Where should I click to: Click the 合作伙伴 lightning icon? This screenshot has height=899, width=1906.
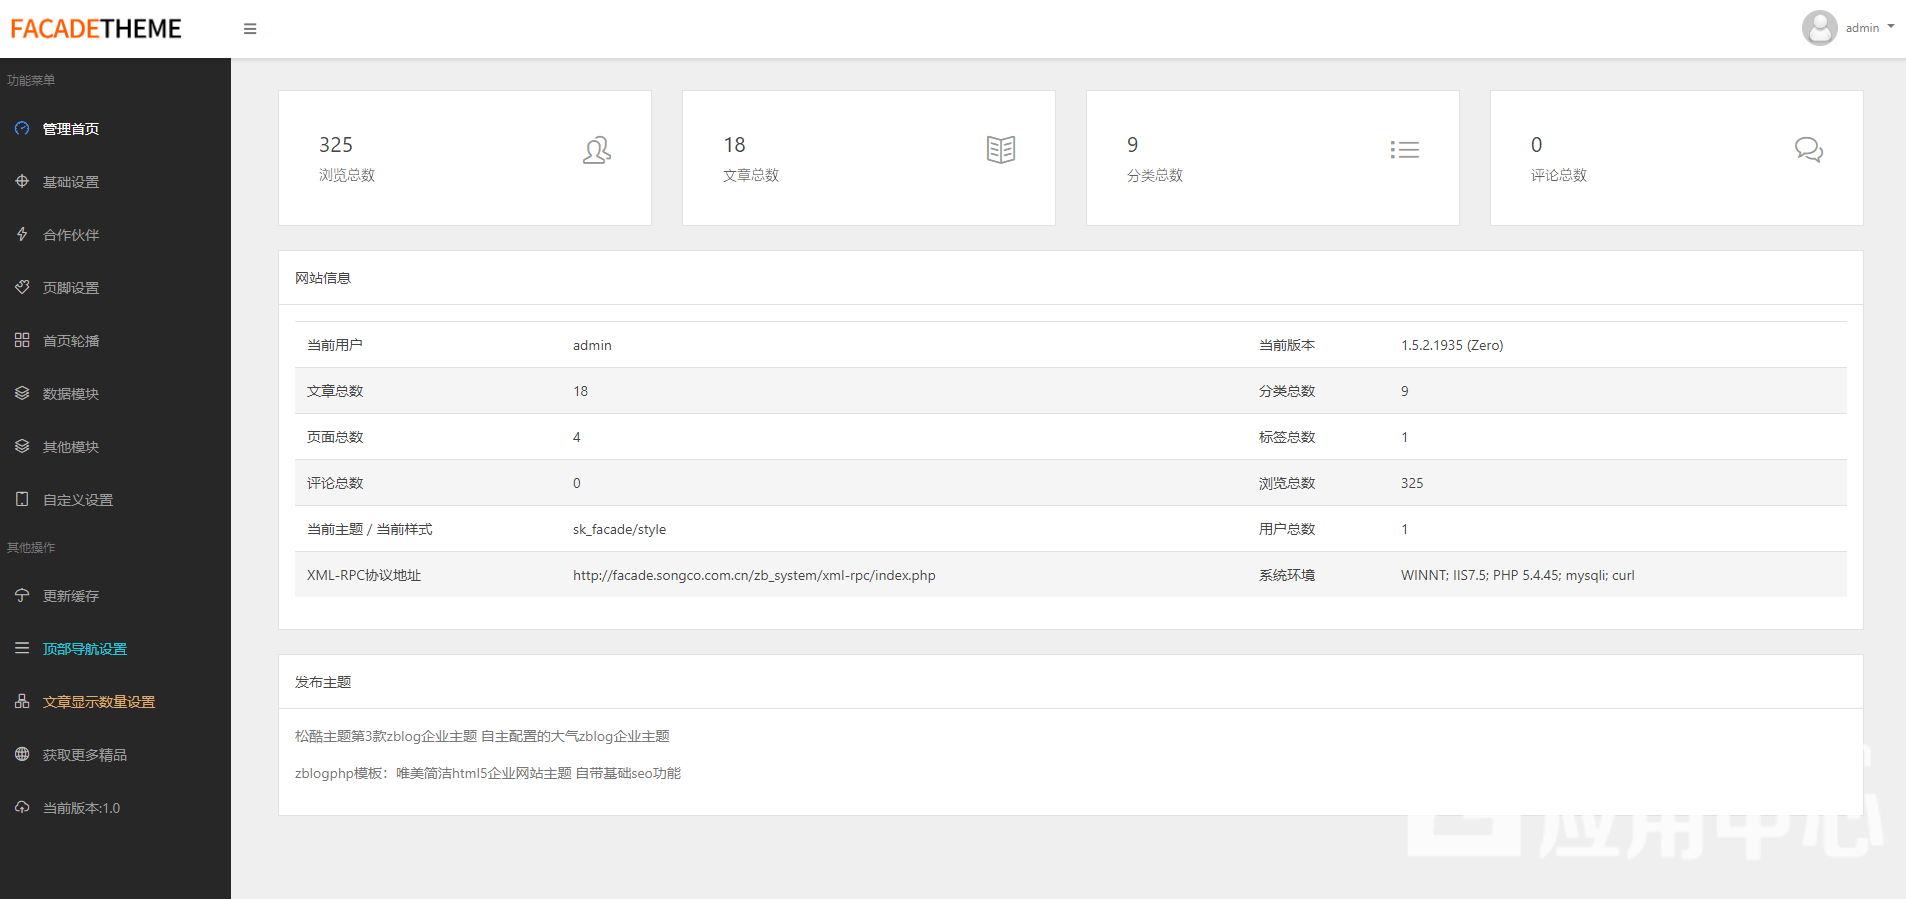coord(22,234)
